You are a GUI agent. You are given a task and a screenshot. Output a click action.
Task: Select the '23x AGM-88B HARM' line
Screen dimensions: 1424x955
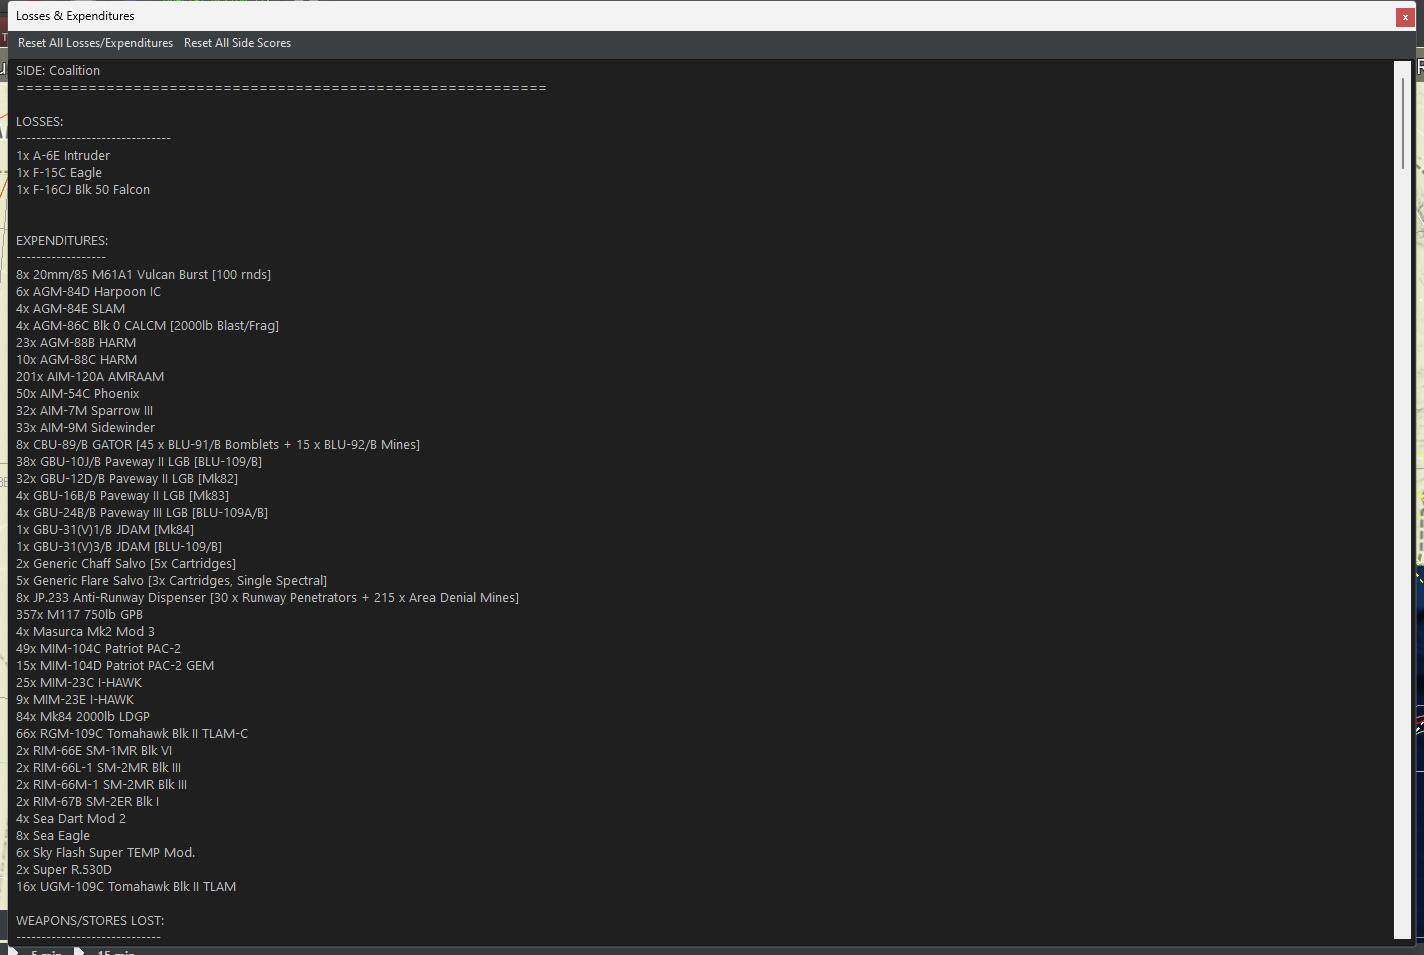76,343
